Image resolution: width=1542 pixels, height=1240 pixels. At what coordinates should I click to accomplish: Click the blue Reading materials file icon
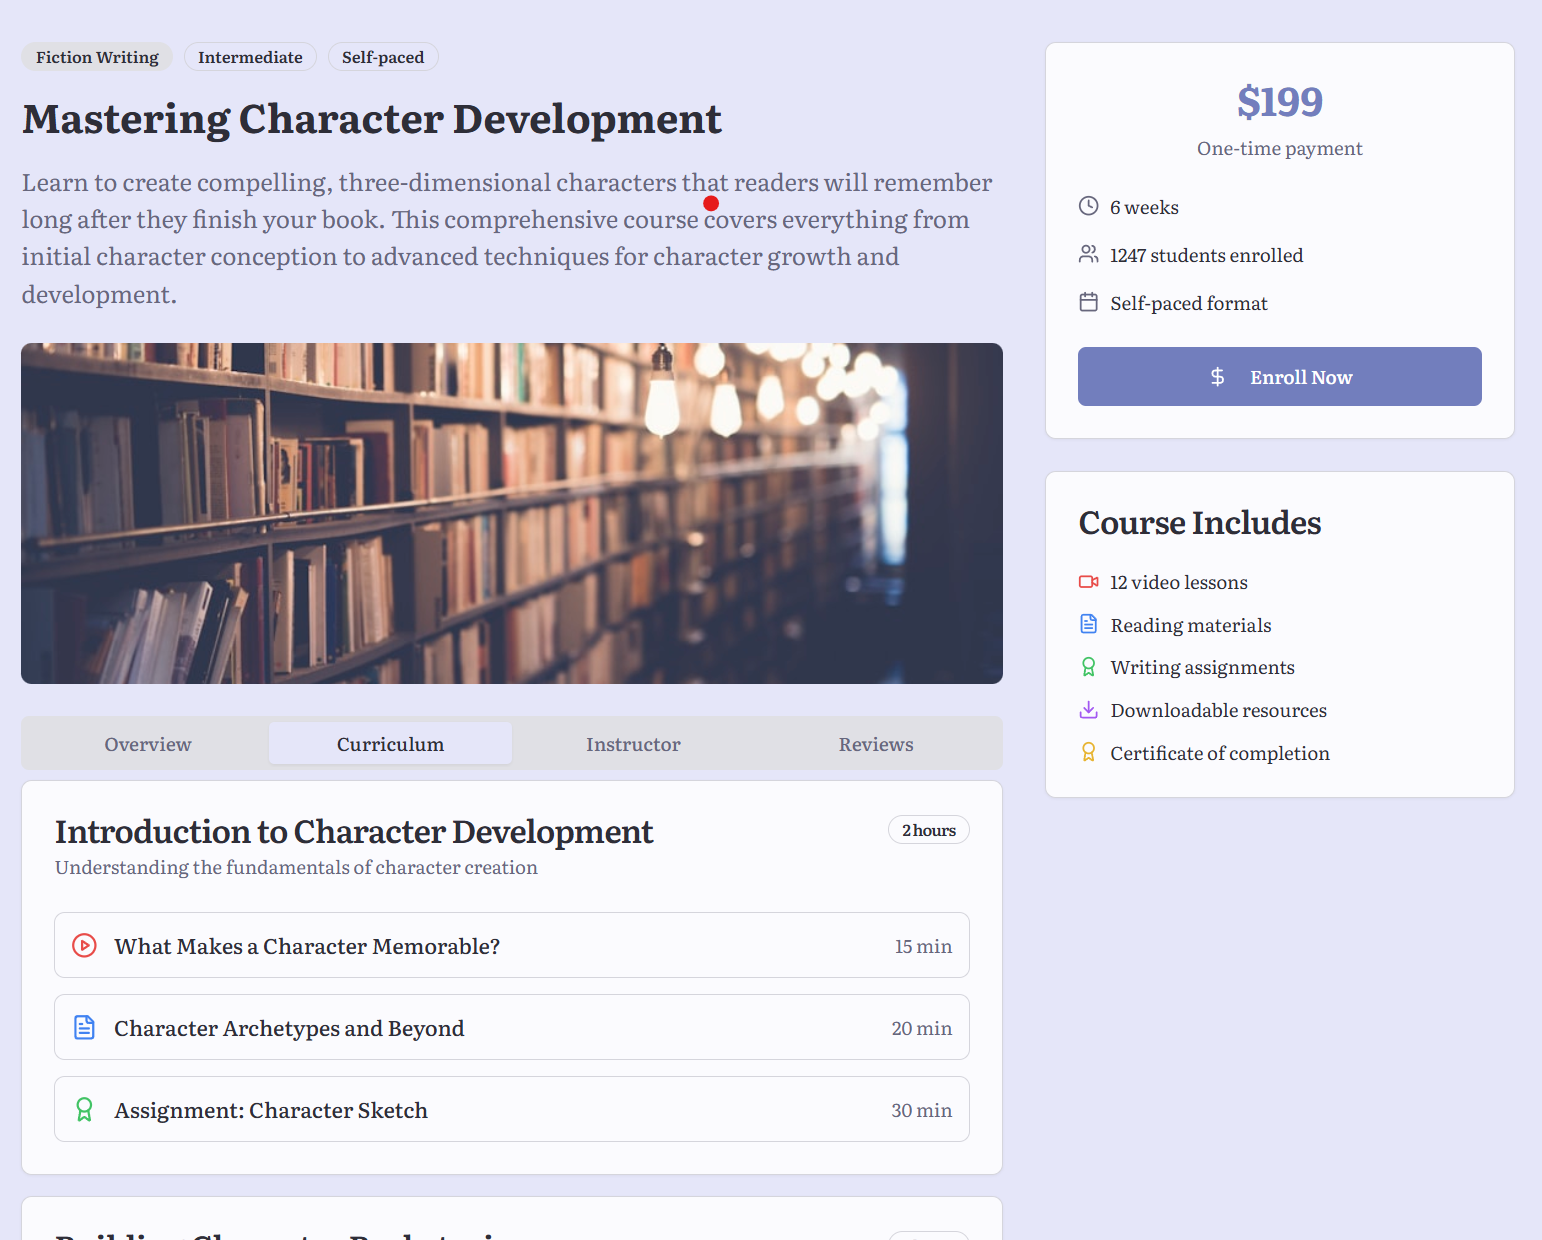1088,624
